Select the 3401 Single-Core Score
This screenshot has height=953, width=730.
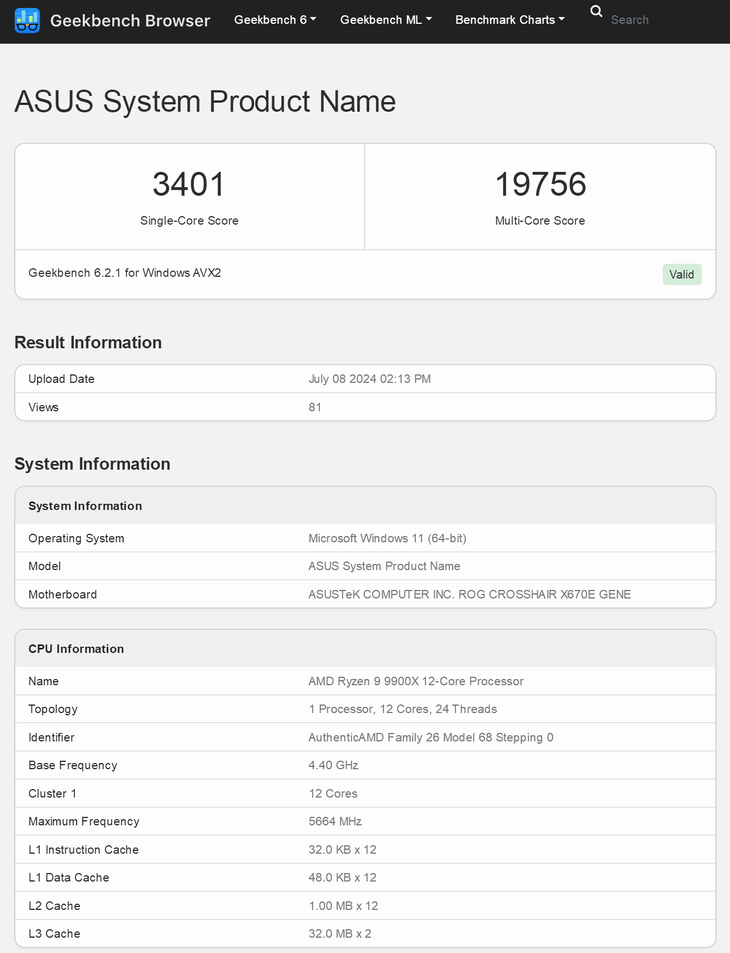tap(189, 184)
